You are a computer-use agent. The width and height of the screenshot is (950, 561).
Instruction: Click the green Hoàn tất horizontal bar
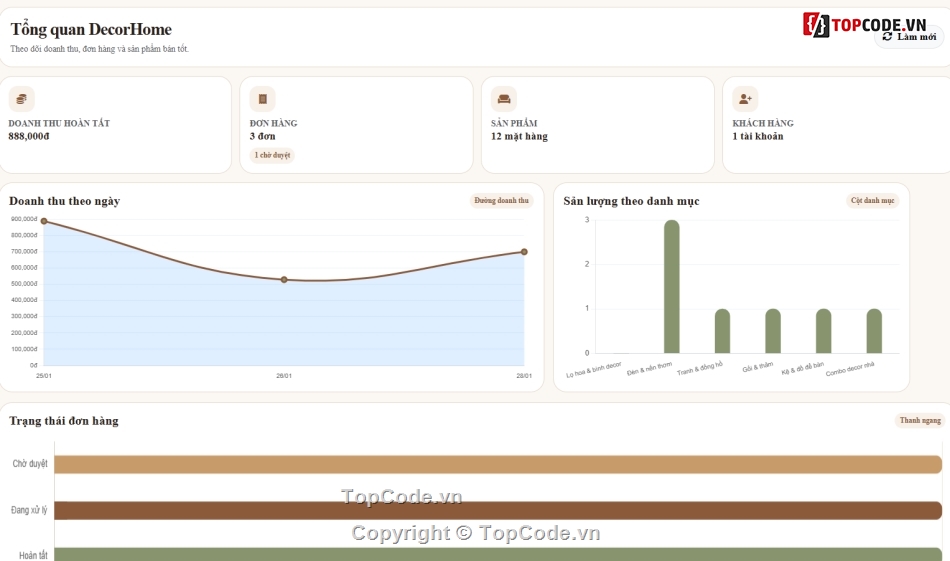pyautogui.click(x=498, y=554)
